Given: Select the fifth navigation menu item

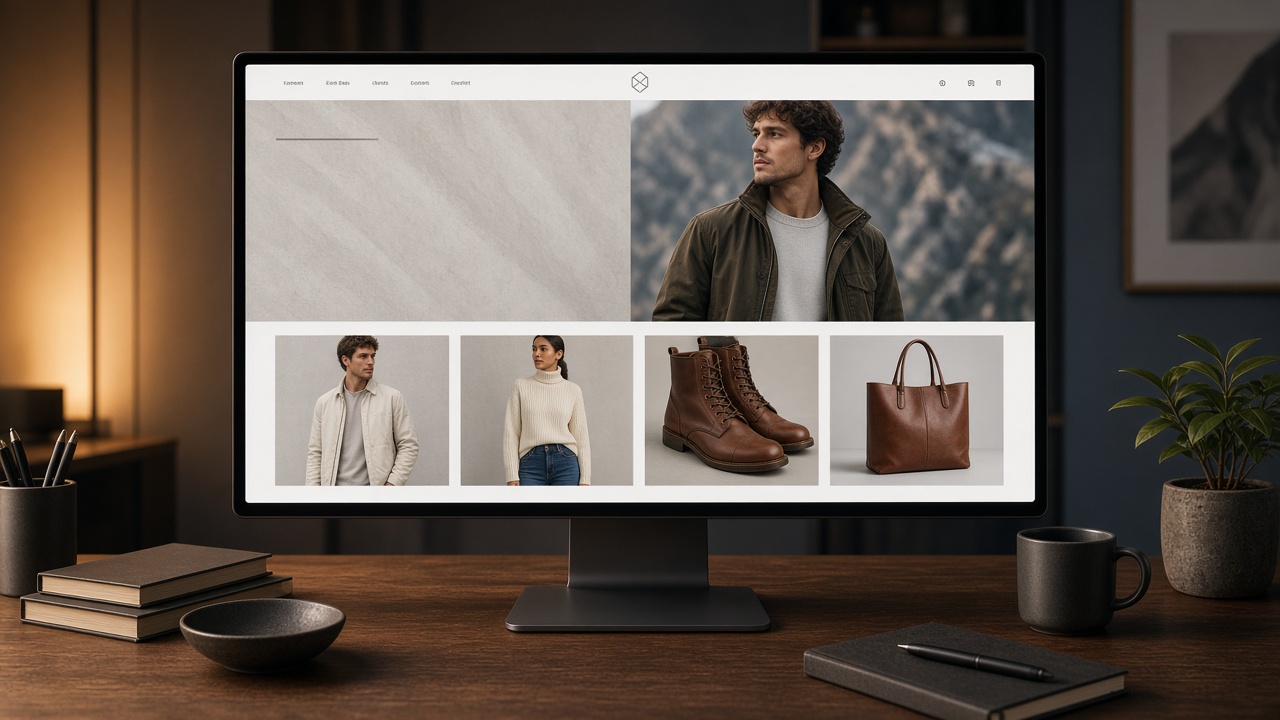Looking at the screenshot, I should click(x=460, y=83).
